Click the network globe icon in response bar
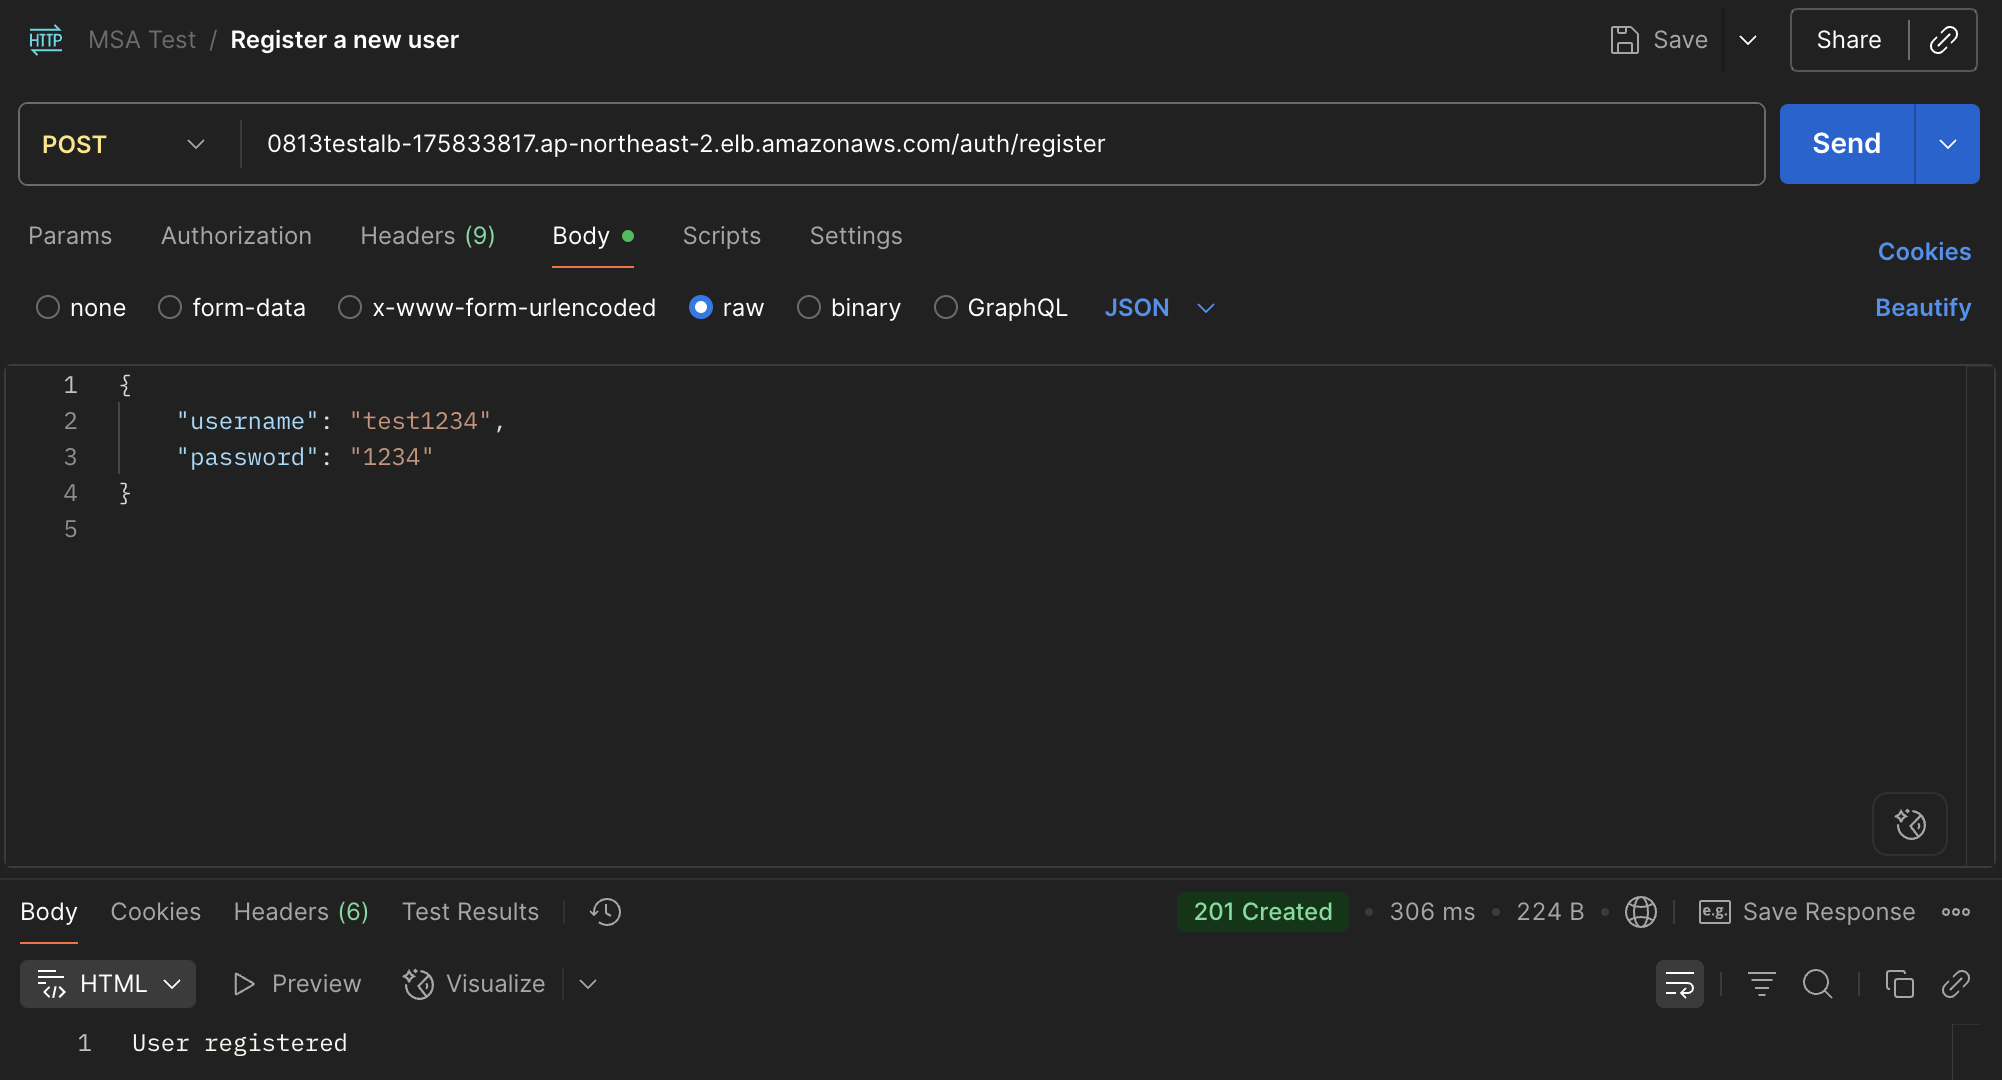2002x1080 pixels. click(x=1640, y=912)
